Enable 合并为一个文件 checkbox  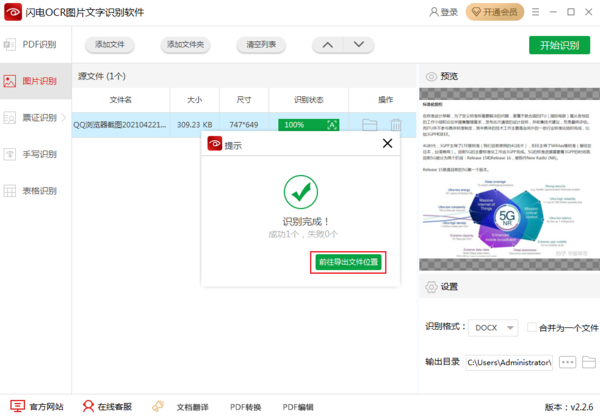[x=530, y=328]
